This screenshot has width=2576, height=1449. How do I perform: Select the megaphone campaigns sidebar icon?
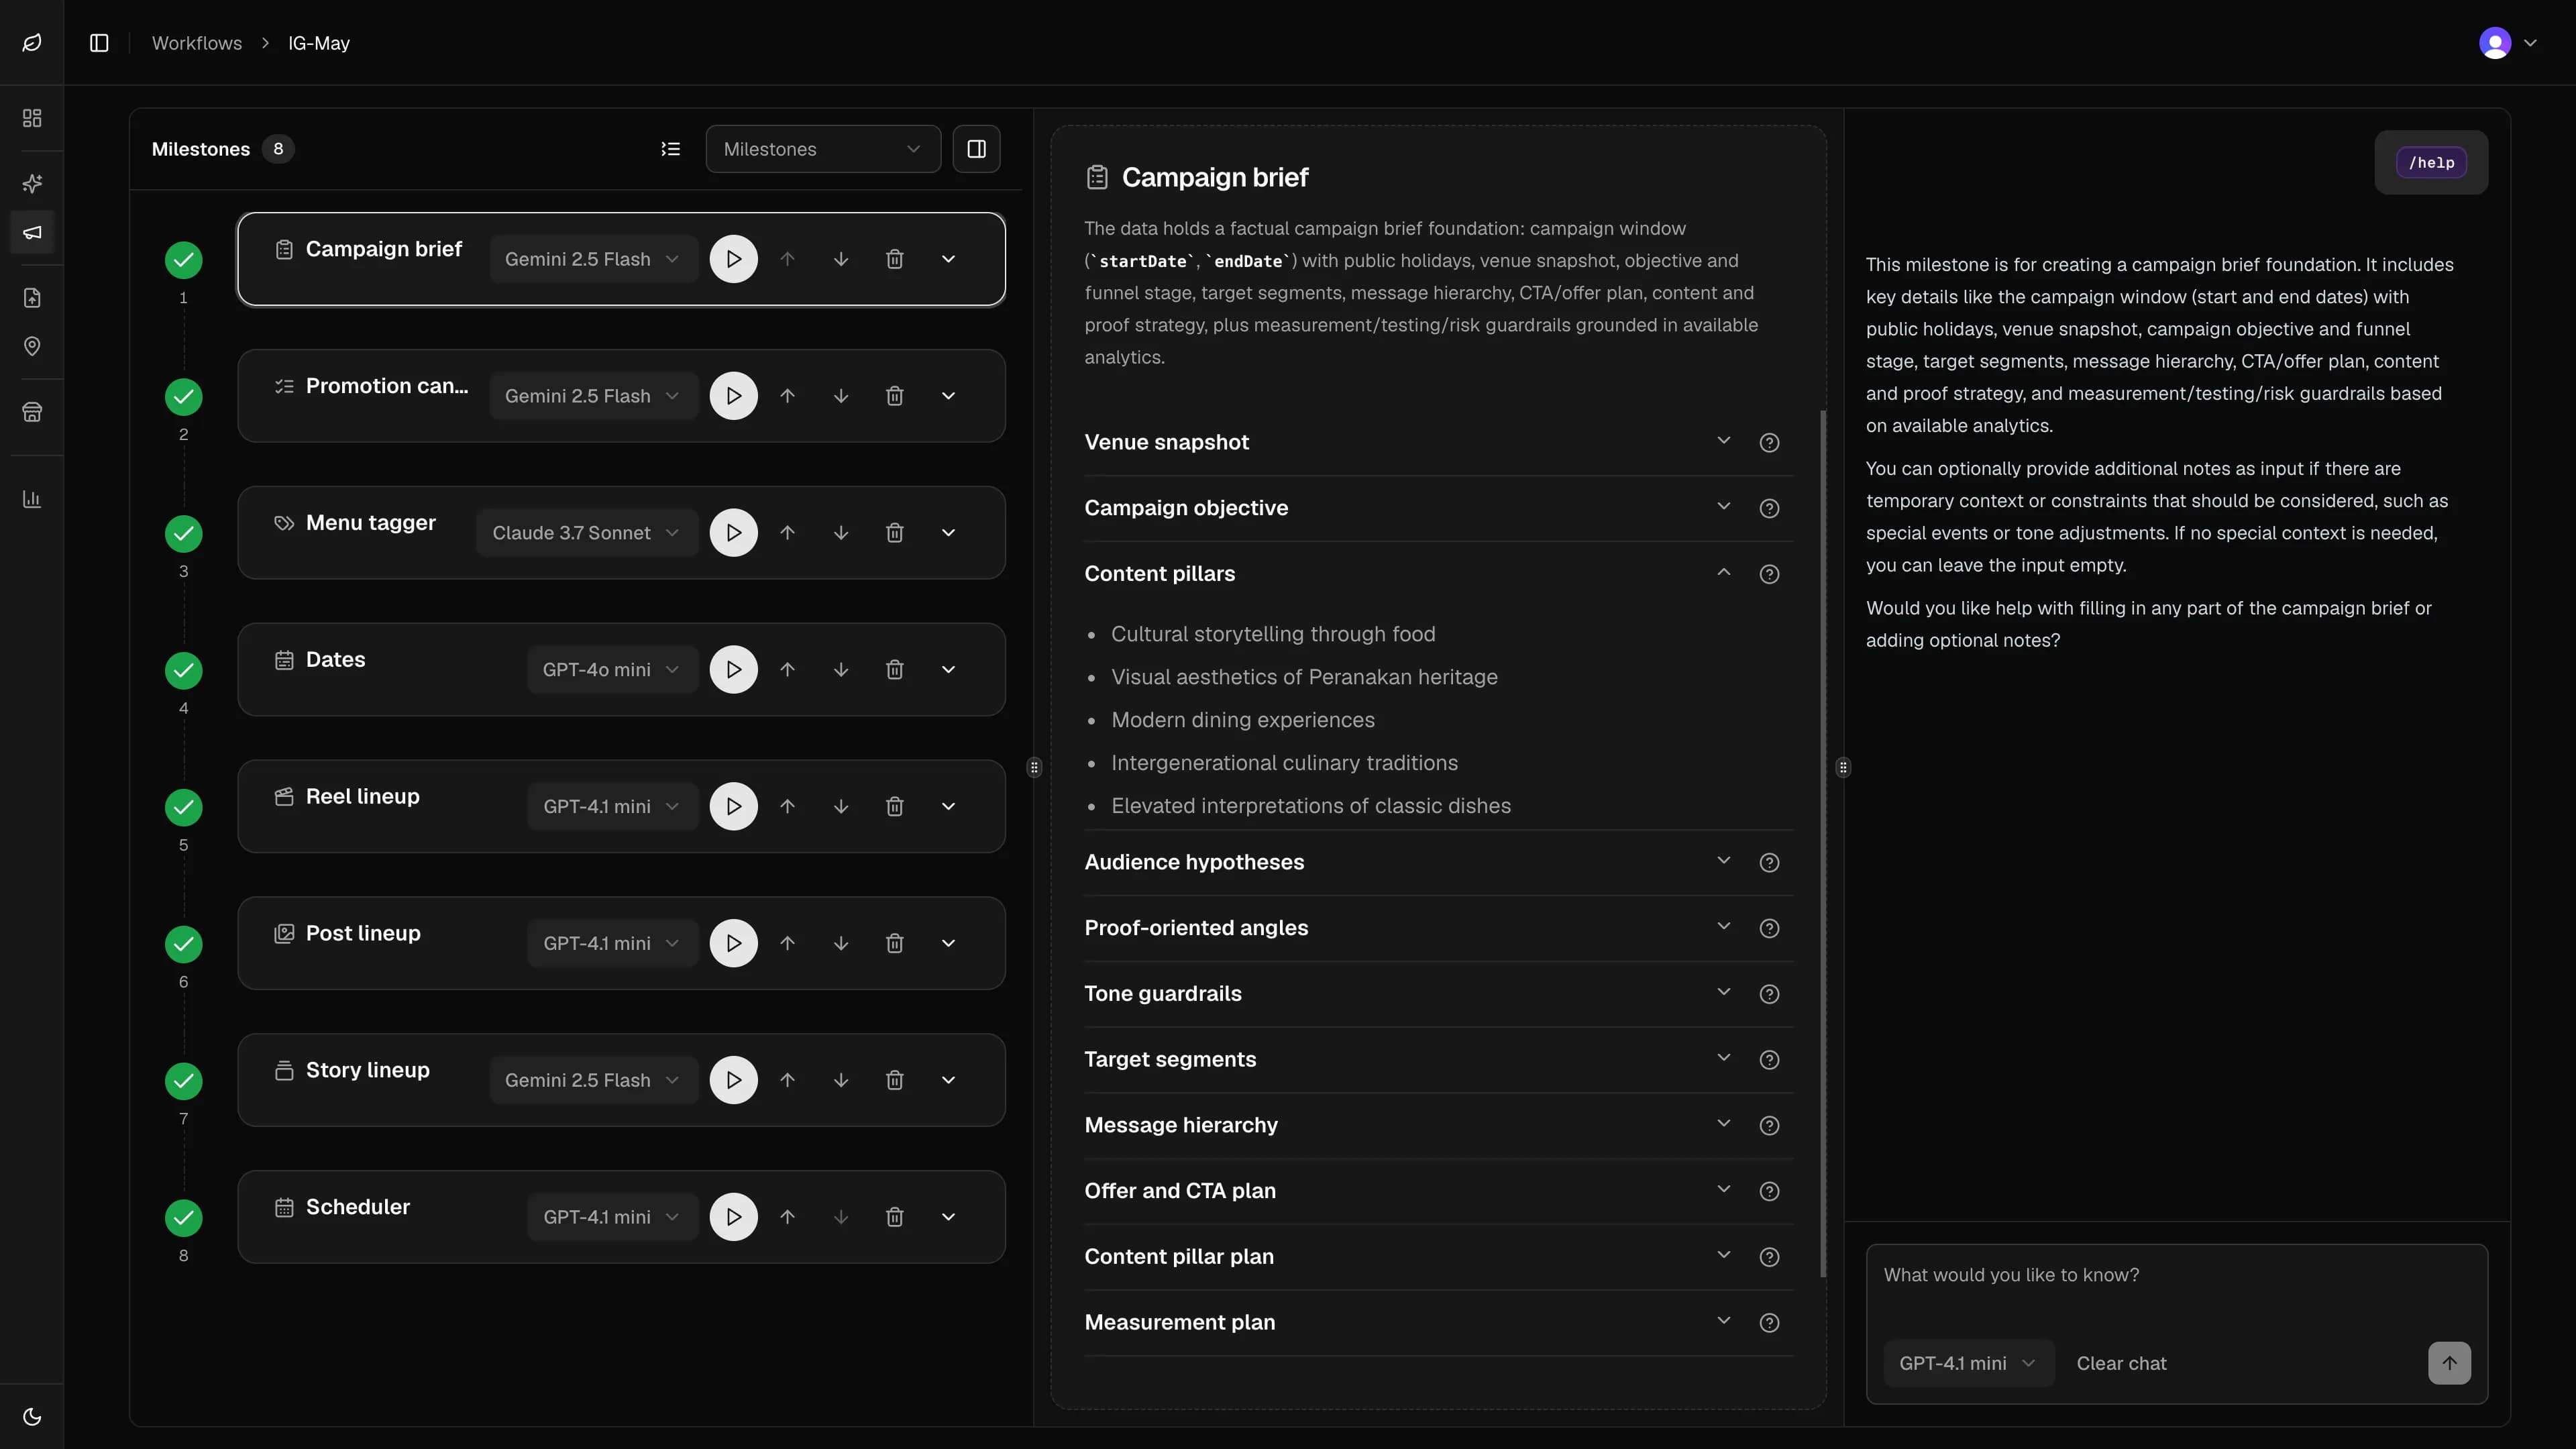[32, 233]
